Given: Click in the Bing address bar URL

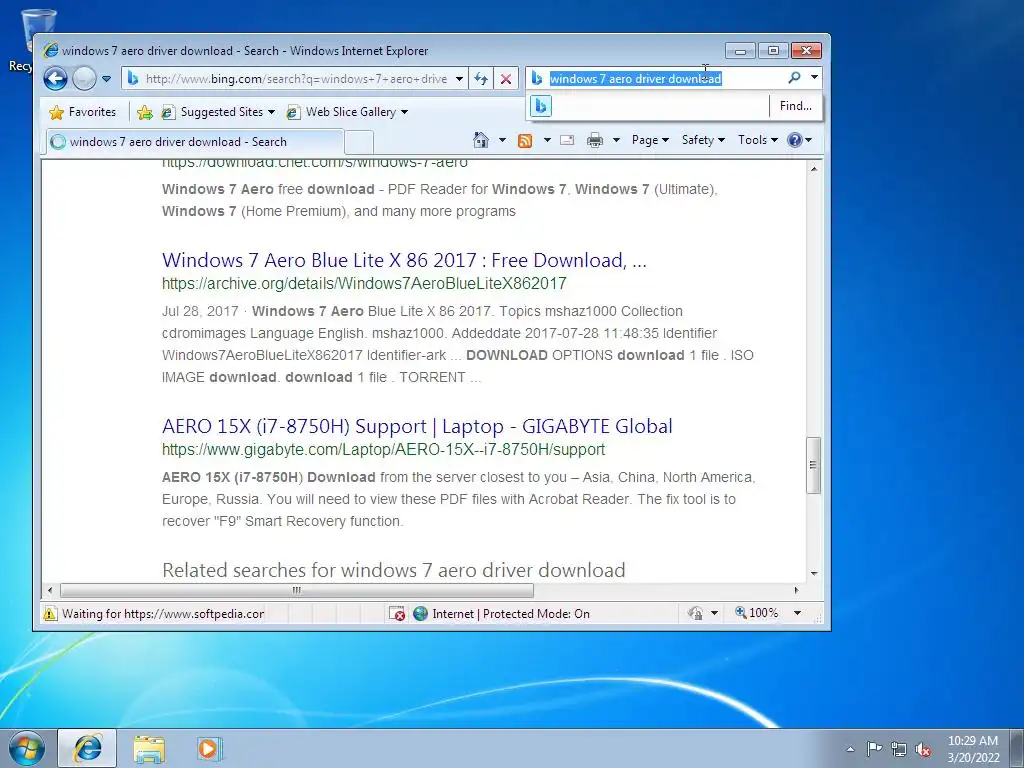Looking at the screenshot, I should click(x=296, y=79).
